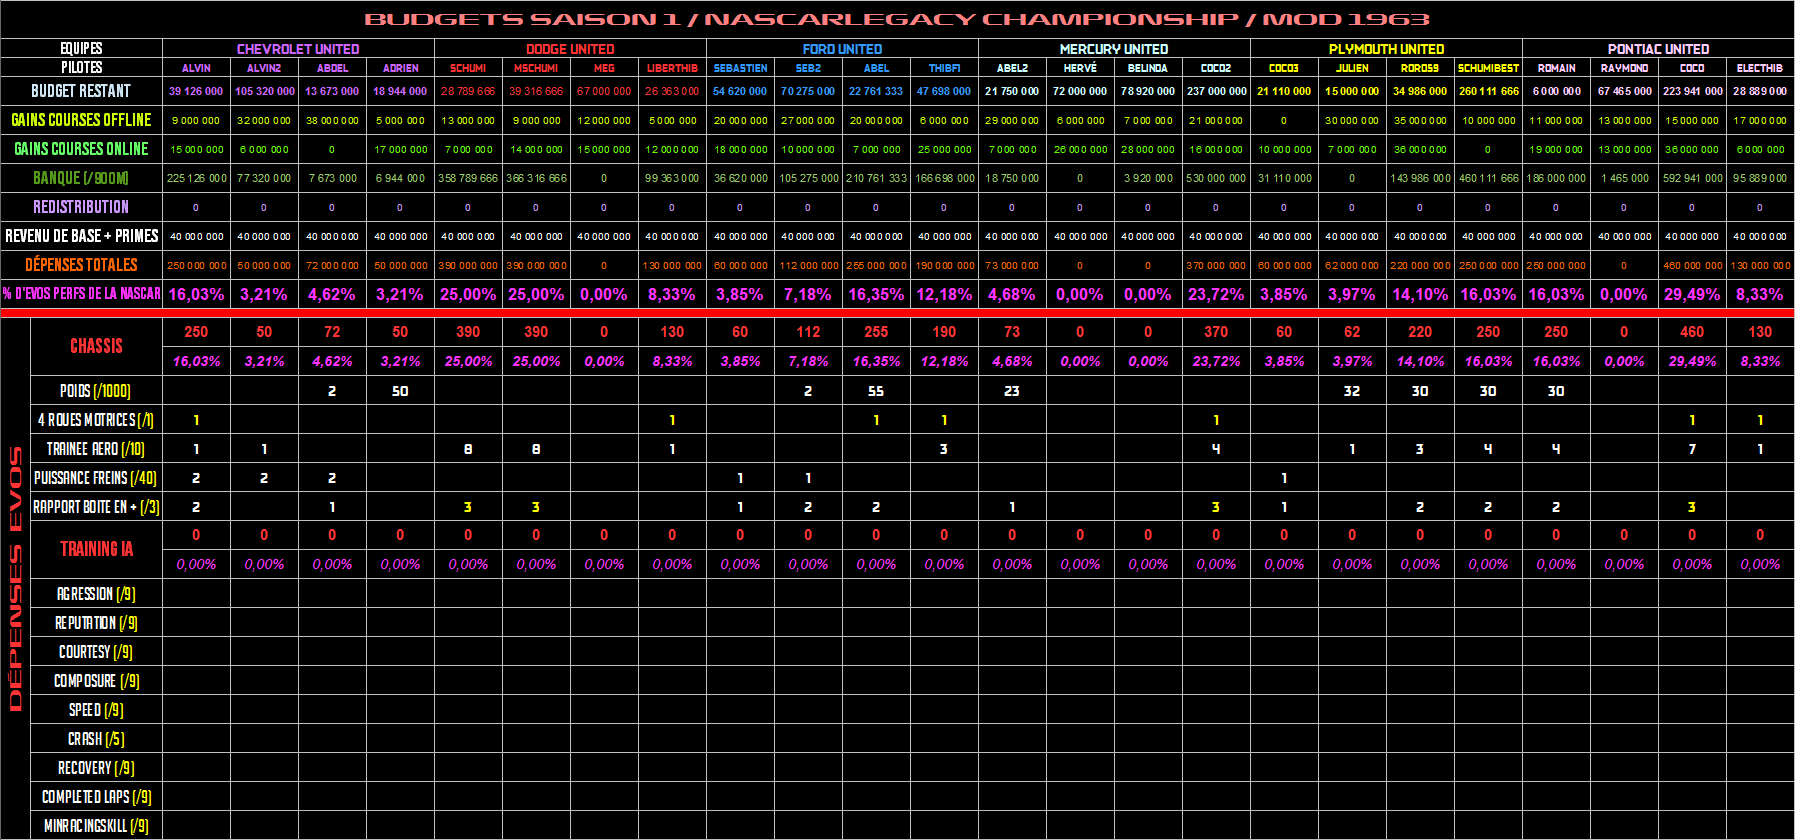
Task: Click the BANQUE (/900M) row label
Action: point(81,178)
